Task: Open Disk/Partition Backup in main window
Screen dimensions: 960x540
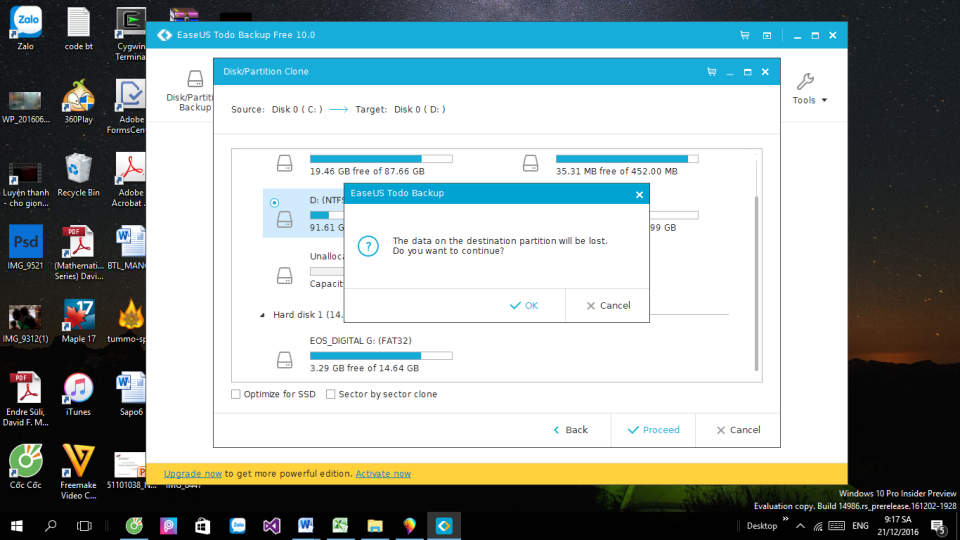Action: tap(194, 91)
